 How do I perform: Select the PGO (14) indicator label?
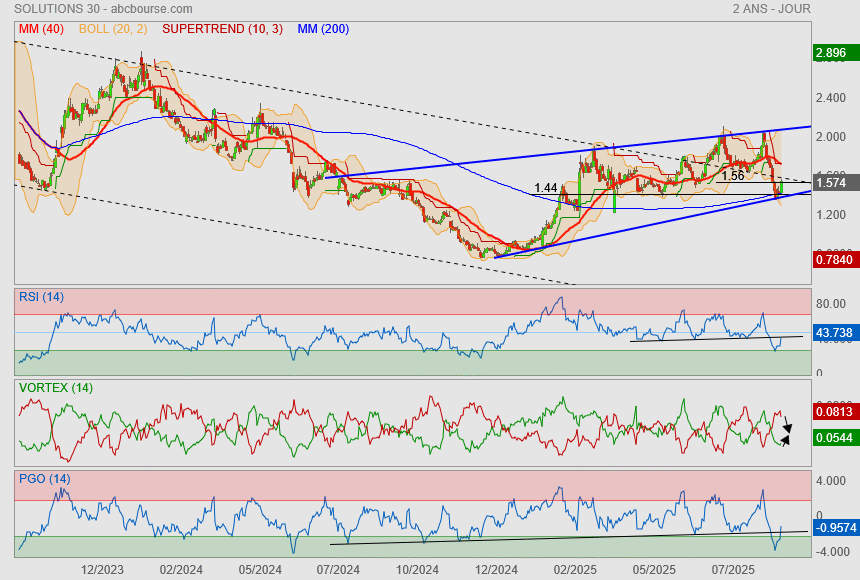coord(42,478)
